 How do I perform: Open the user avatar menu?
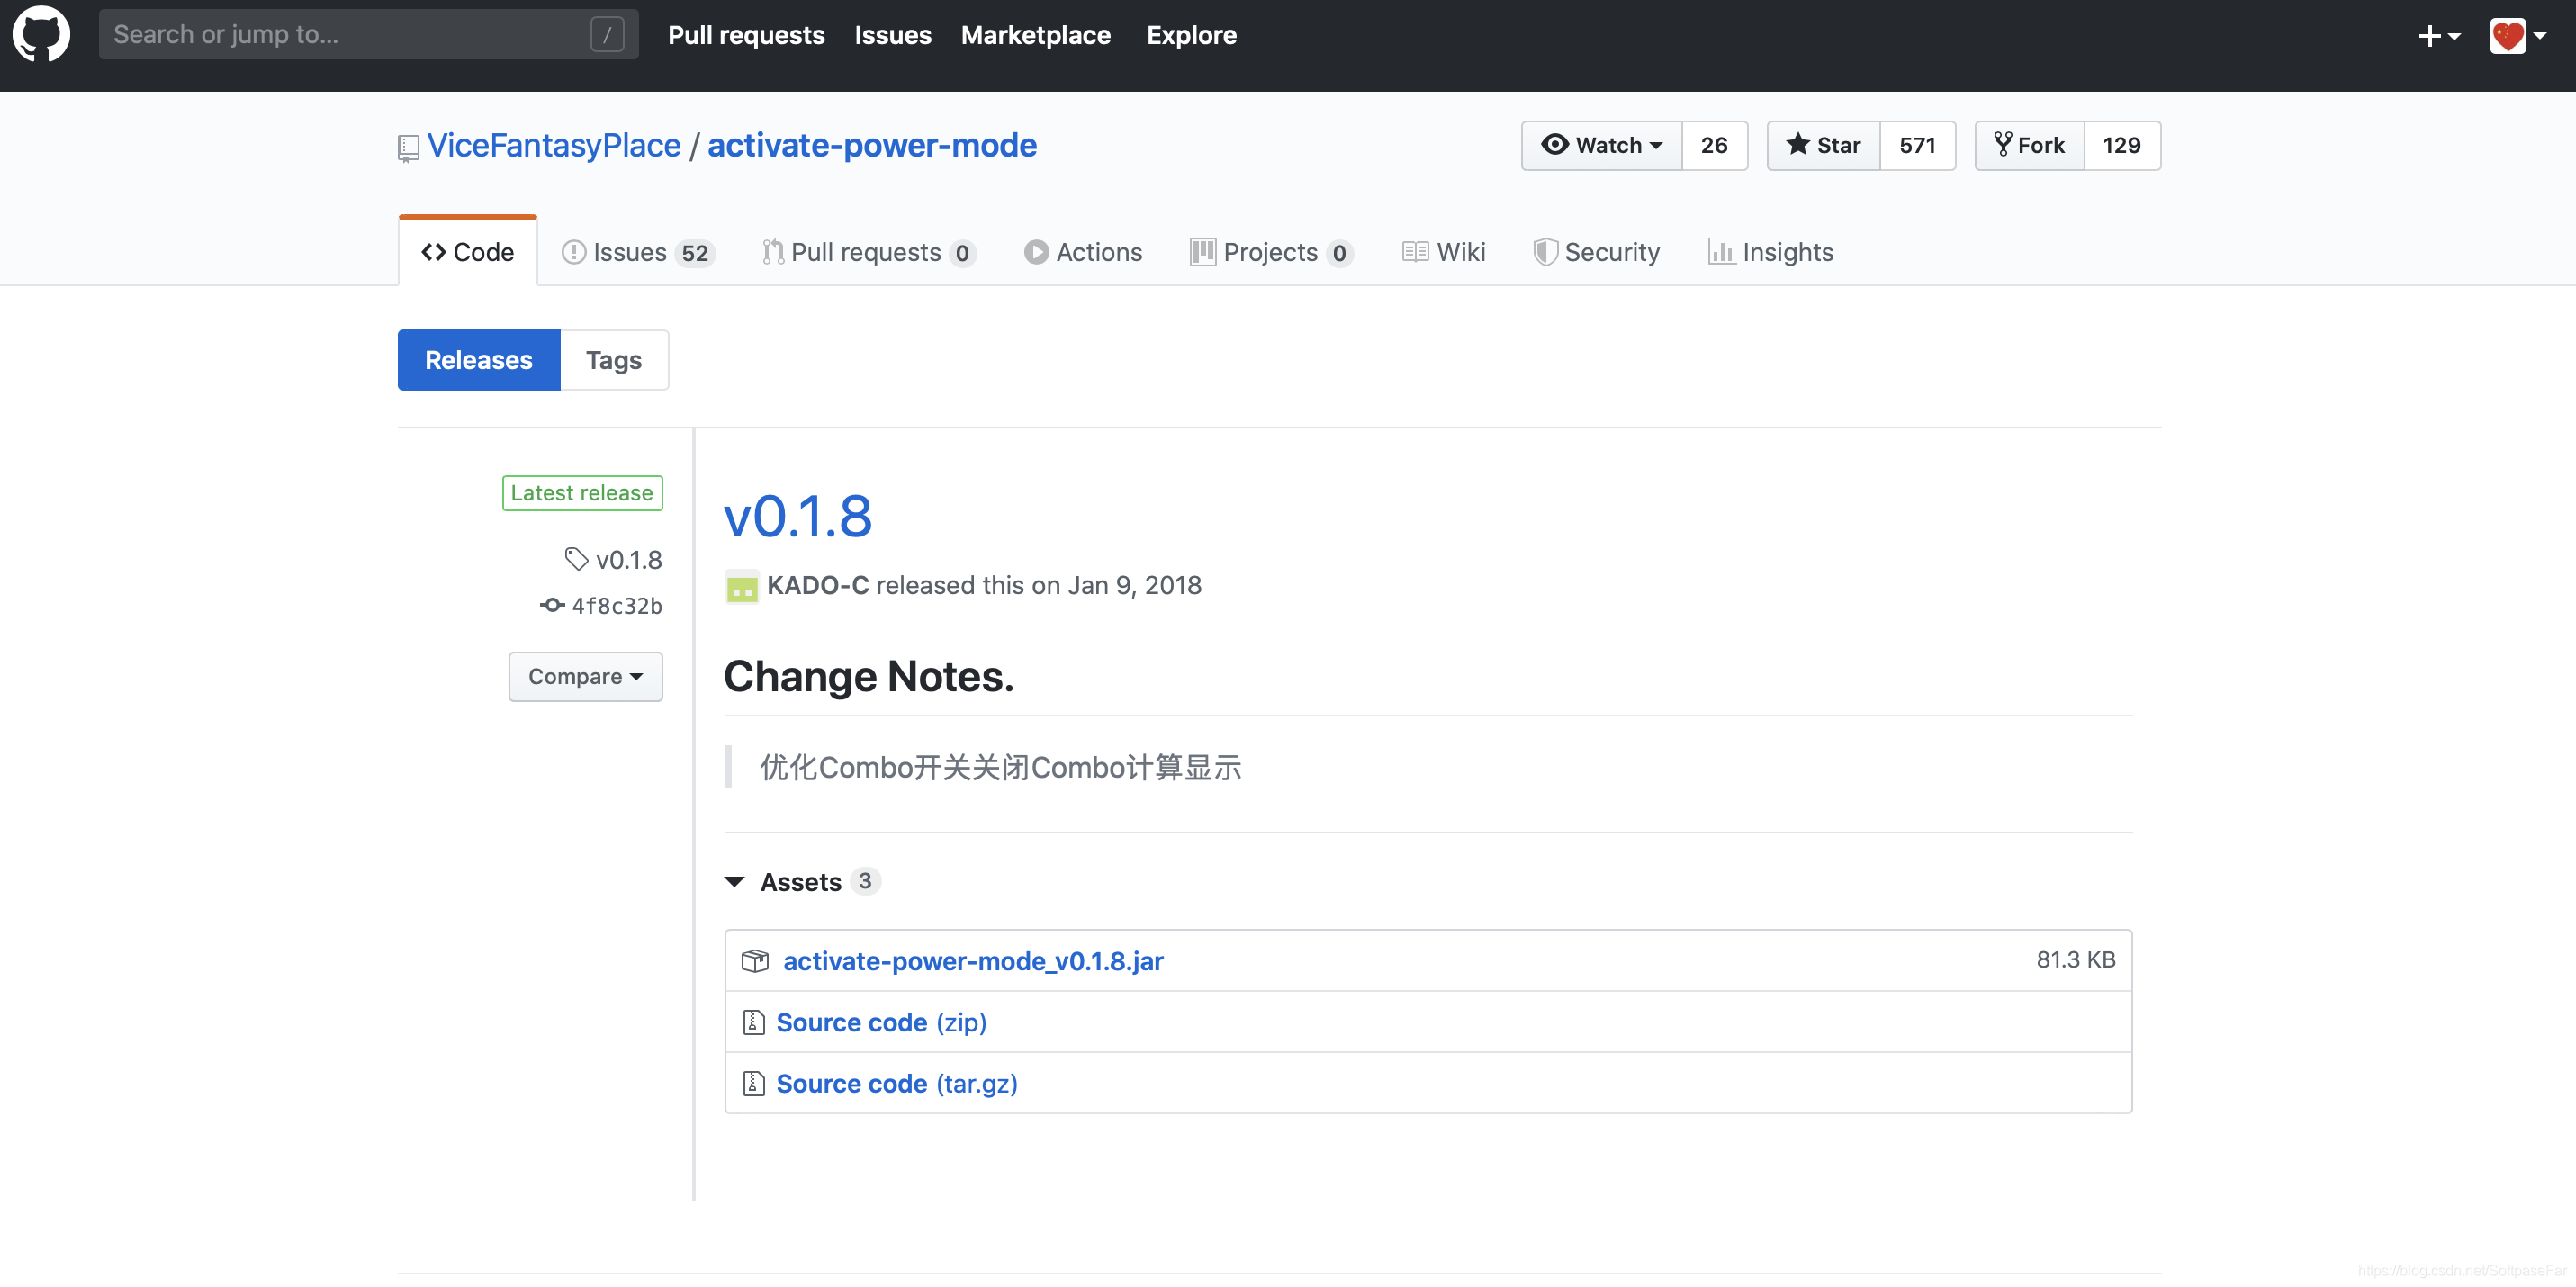coord(2517,36)
